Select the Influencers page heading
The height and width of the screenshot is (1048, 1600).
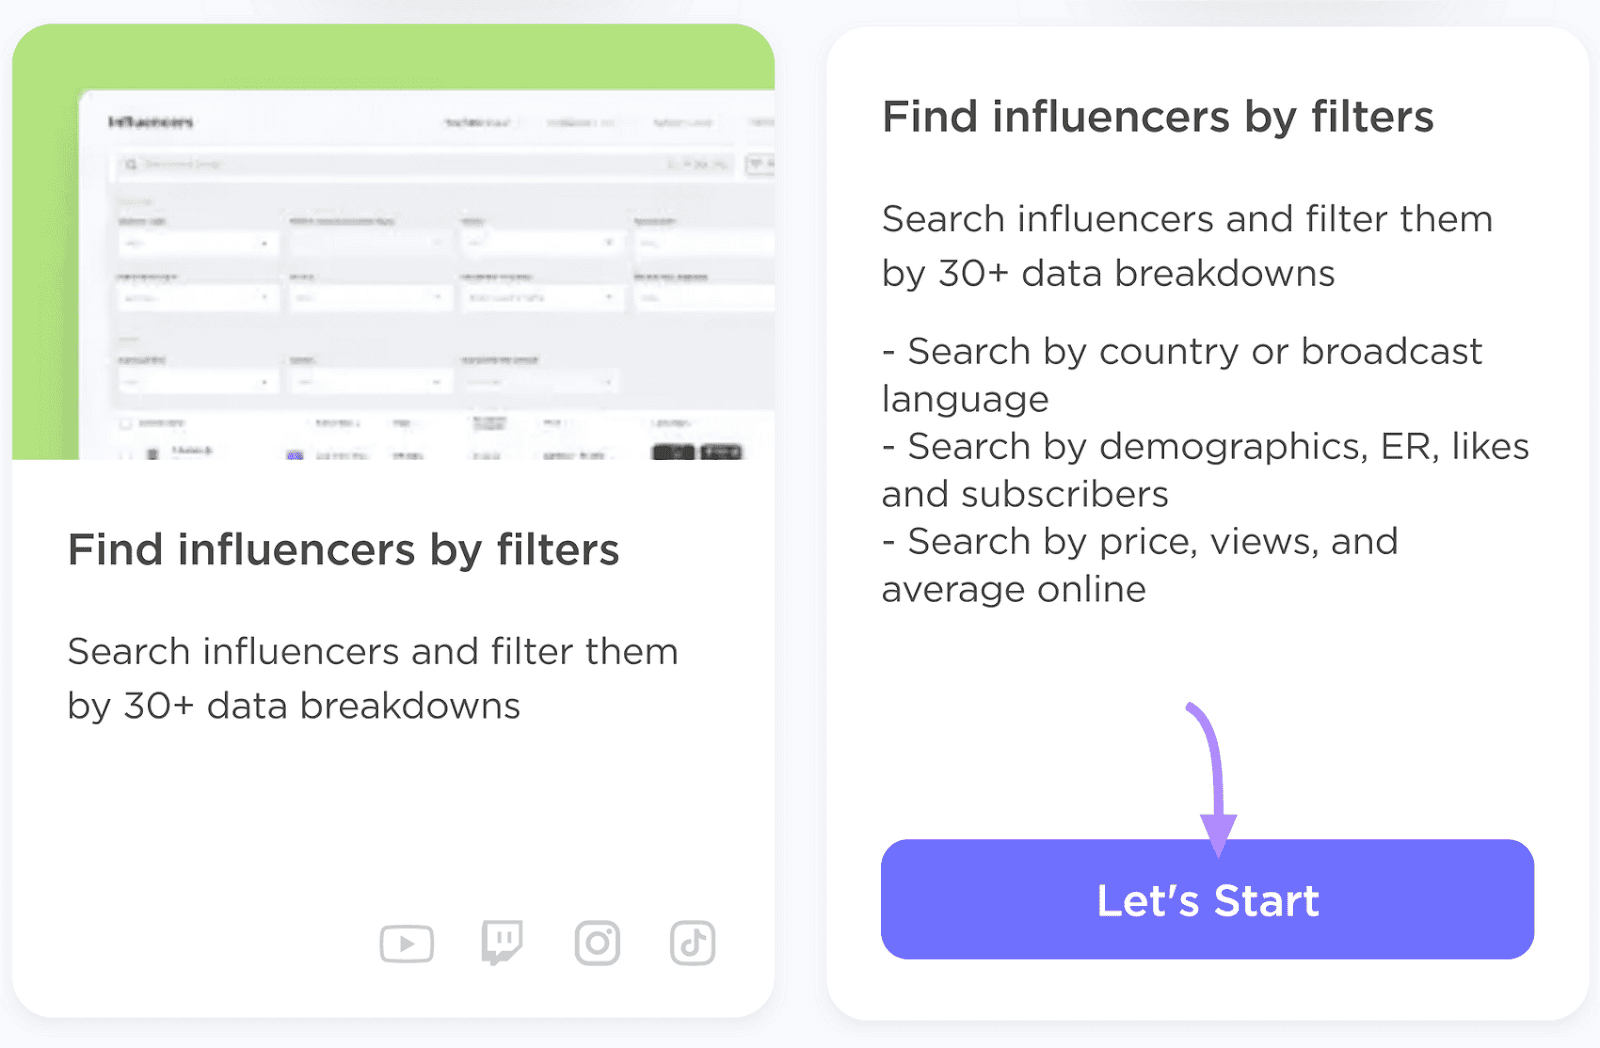[152, 122]
